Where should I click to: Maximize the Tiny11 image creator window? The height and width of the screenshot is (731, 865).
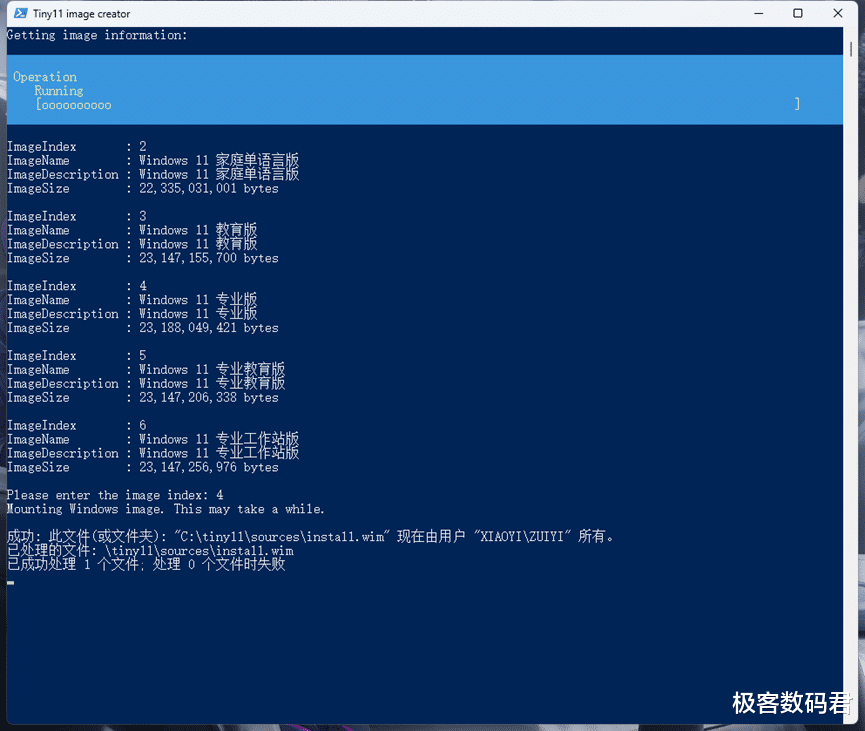(798, 13)
